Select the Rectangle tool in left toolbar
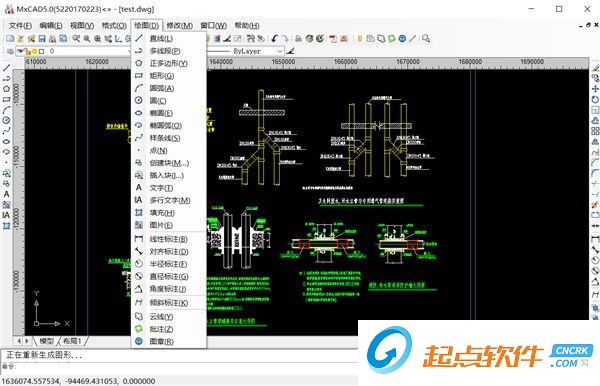 (x=6, y=99)
